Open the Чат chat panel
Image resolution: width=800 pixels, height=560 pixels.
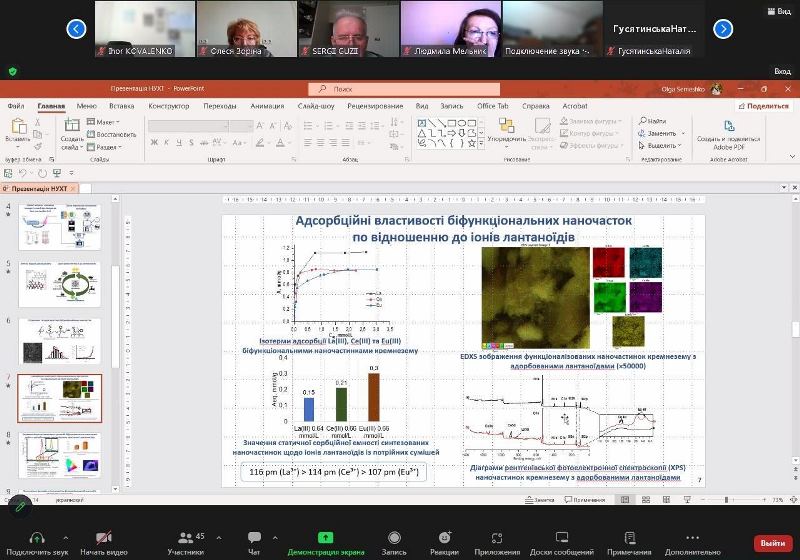point(254,537)
